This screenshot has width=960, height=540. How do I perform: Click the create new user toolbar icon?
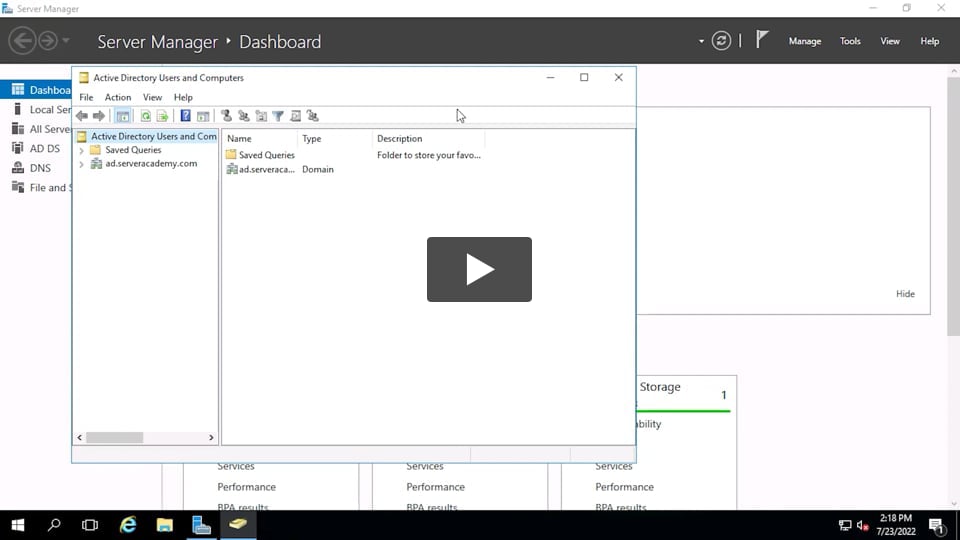[x=226, y=116]
